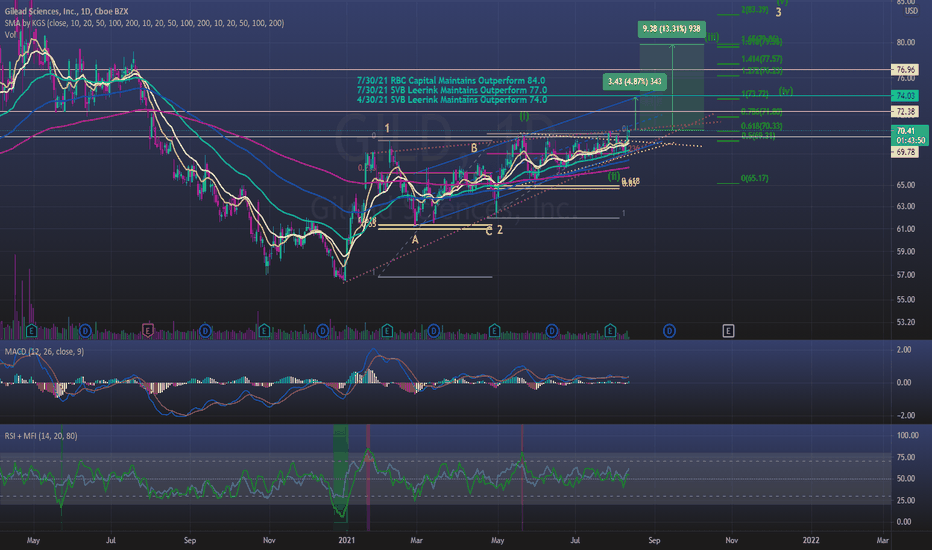932x550 pixels.
Task: Click the last earnings E marker under price bars
Action: point(610,331)
